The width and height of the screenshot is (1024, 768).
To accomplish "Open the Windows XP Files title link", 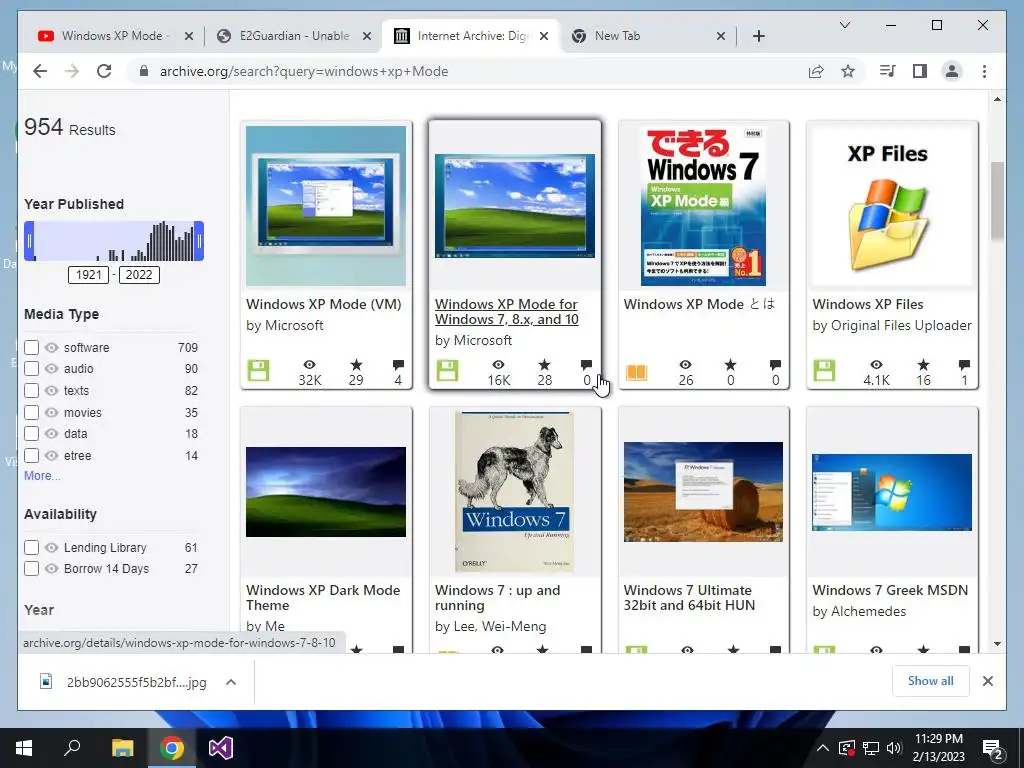I will point(868,304).
